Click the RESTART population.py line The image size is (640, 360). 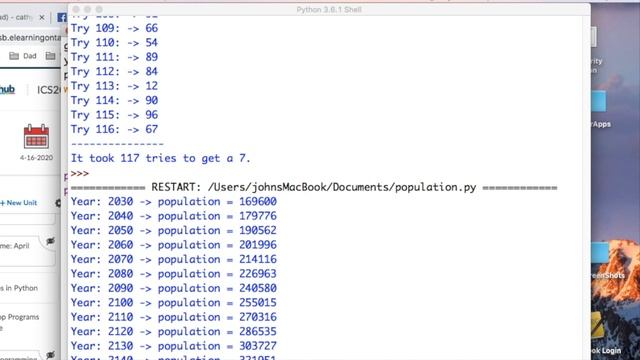coord(314,187)
